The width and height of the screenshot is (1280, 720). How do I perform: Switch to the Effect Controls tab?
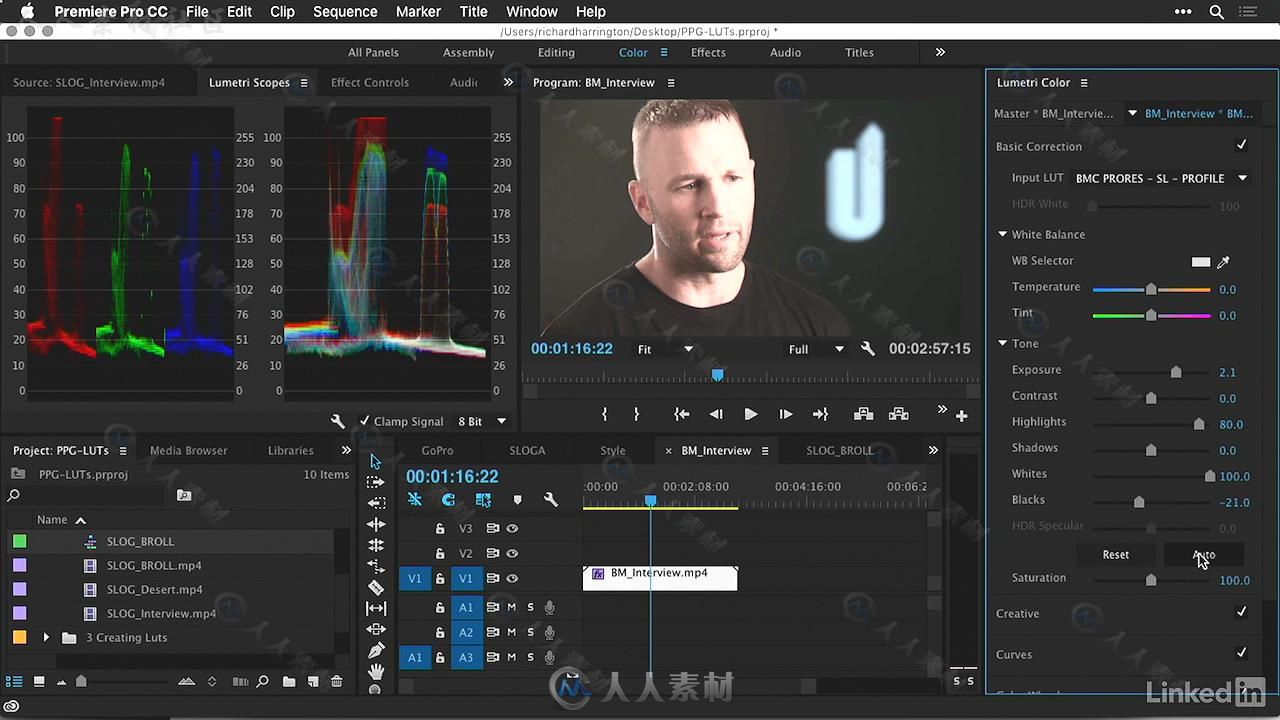(x=370, y=82)
